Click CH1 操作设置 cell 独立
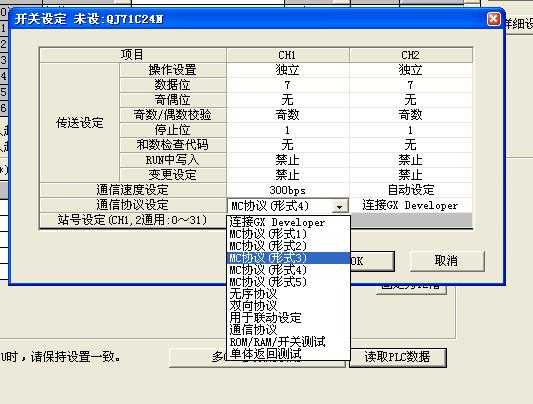The image size is (533, 404). coord(288,70)
